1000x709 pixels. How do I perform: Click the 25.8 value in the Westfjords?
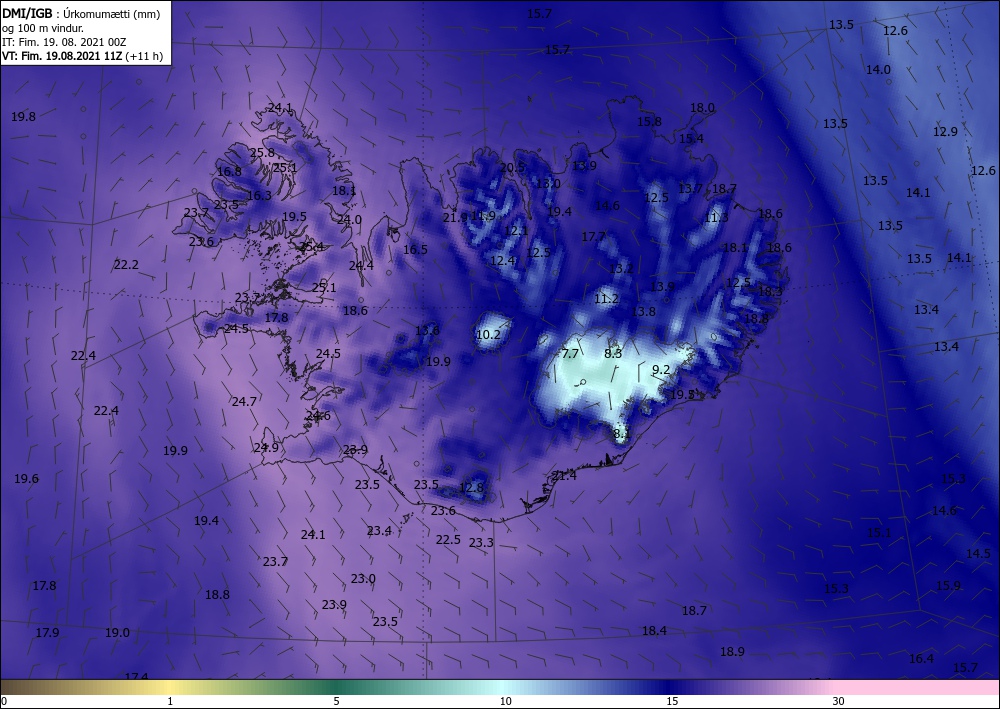(x=262, y=152)
